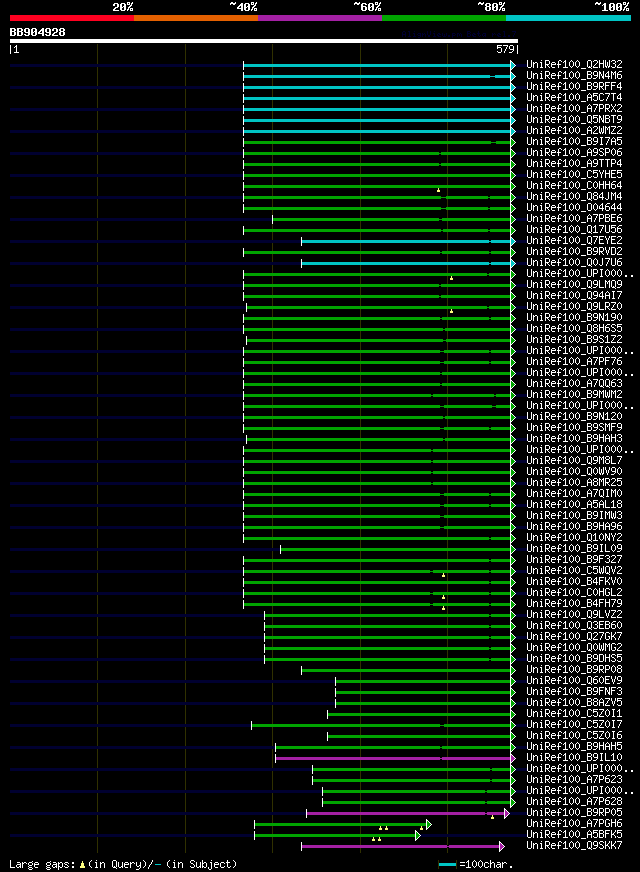Select the UniRef100_B9RVD2 label
Screen dimensions: 640x872
coord(574,251)
